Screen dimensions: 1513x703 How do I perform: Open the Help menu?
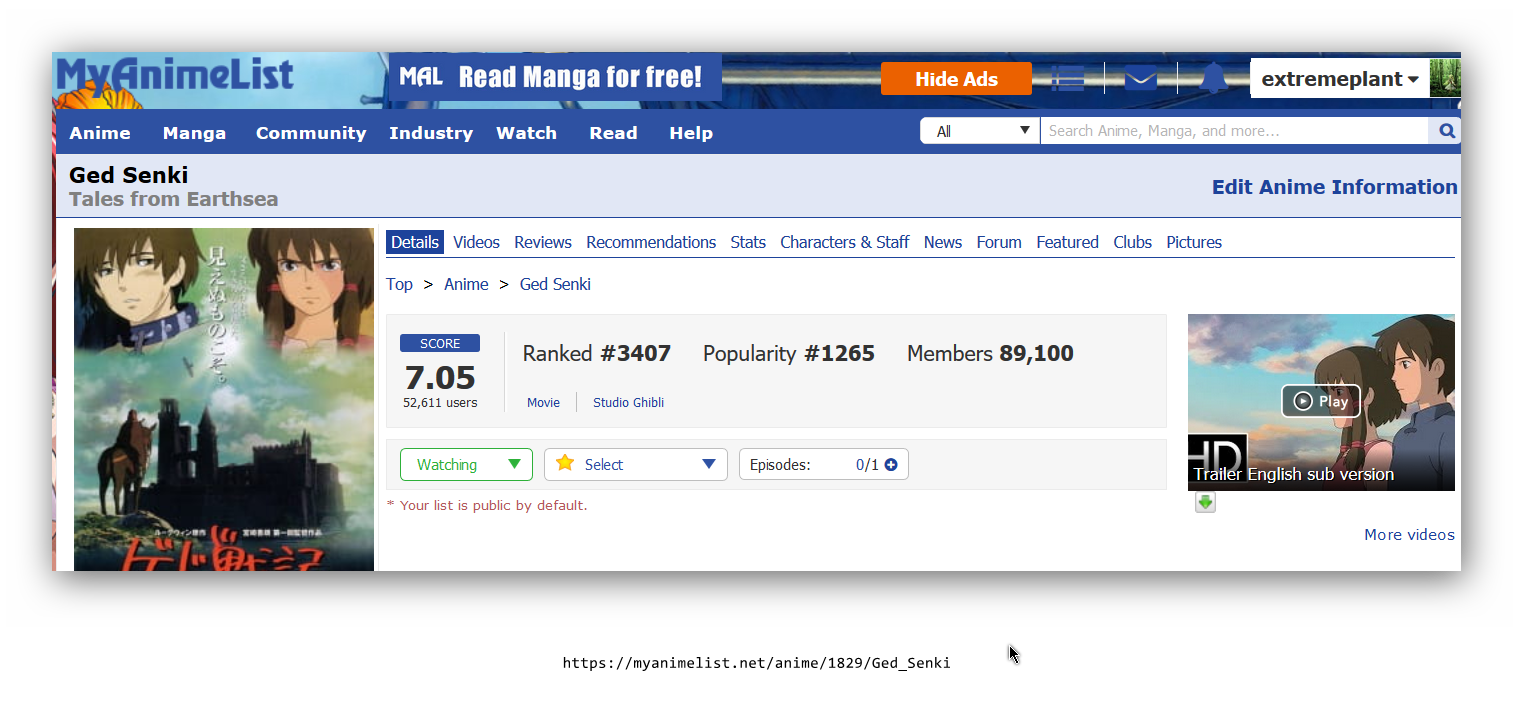coord(691,133)
